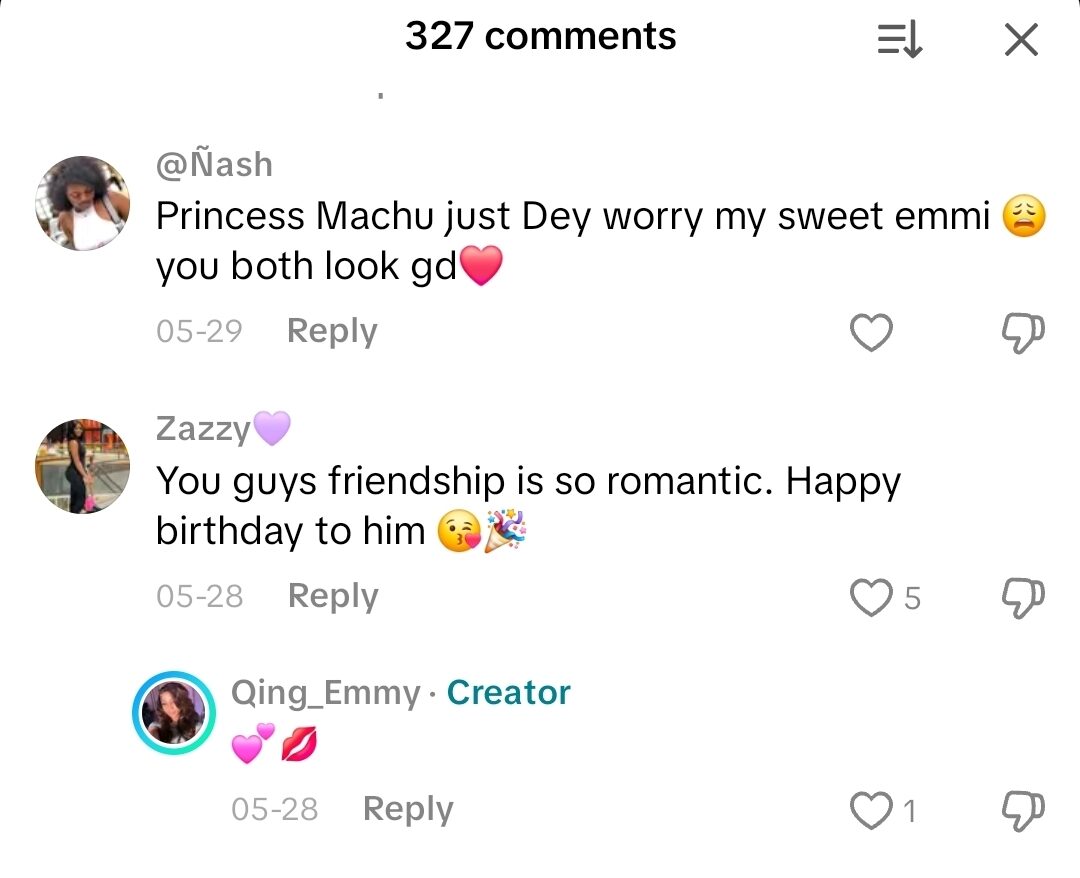Click the like count on Zazzy's comment
This screenshot has height=878, width=1080.
(x=912, y=599)
